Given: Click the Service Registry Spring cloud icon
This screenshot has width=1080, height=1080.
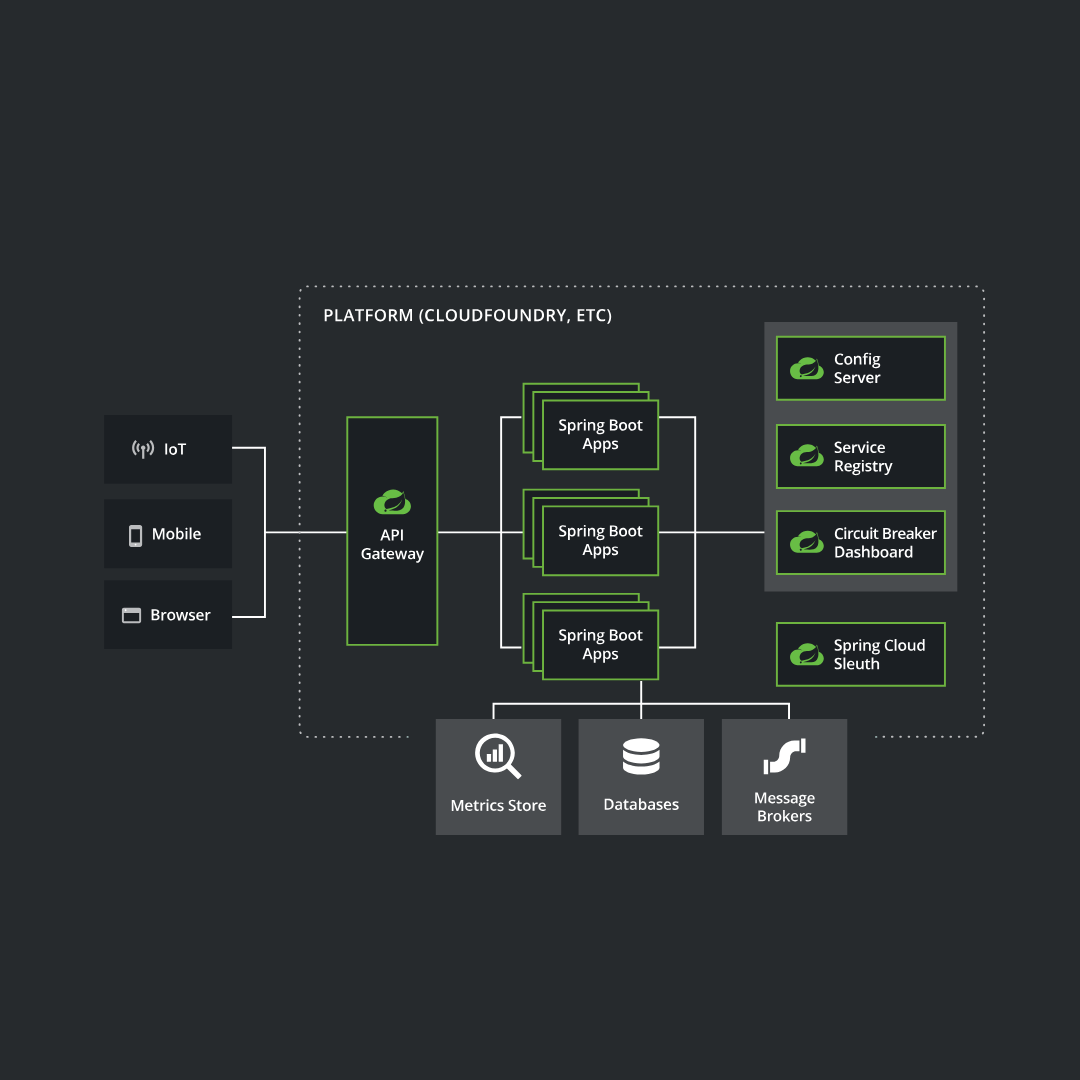Looking at the screenshot, I should pyautogui.click(x=807, y=455).
